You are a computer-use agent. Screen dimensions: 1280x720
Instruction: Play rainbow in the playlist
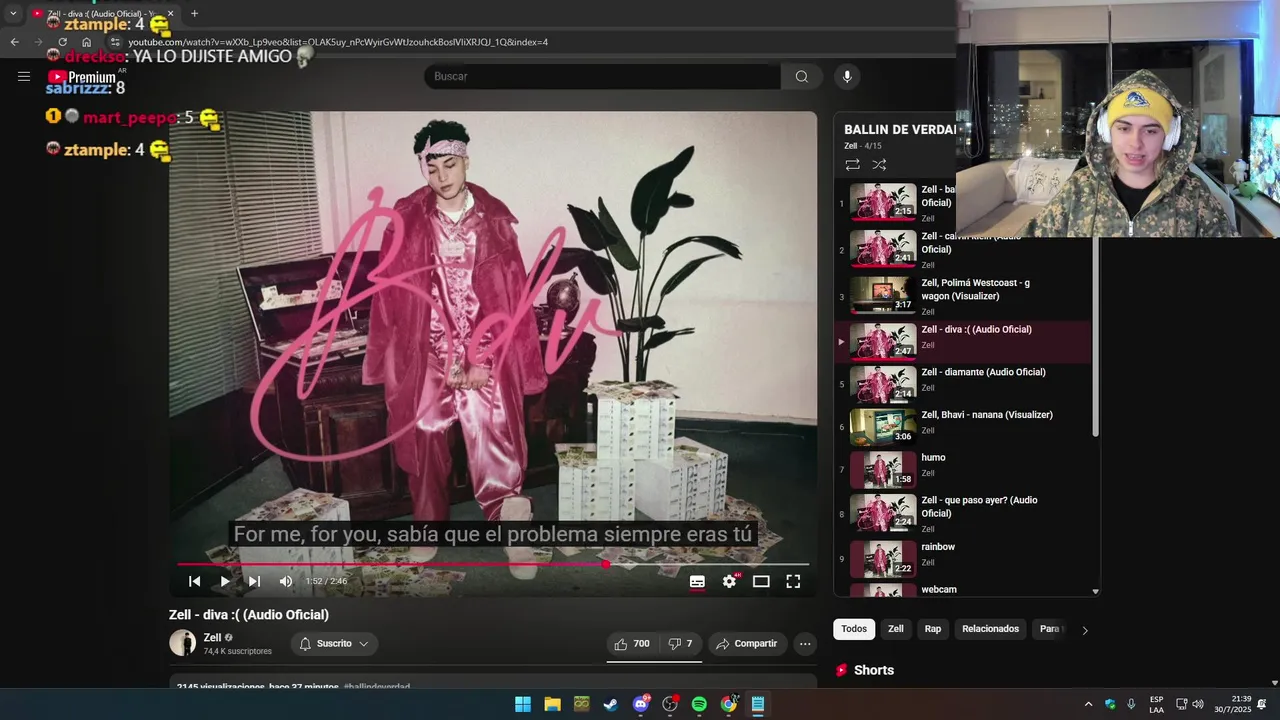[x=963, y=559]
